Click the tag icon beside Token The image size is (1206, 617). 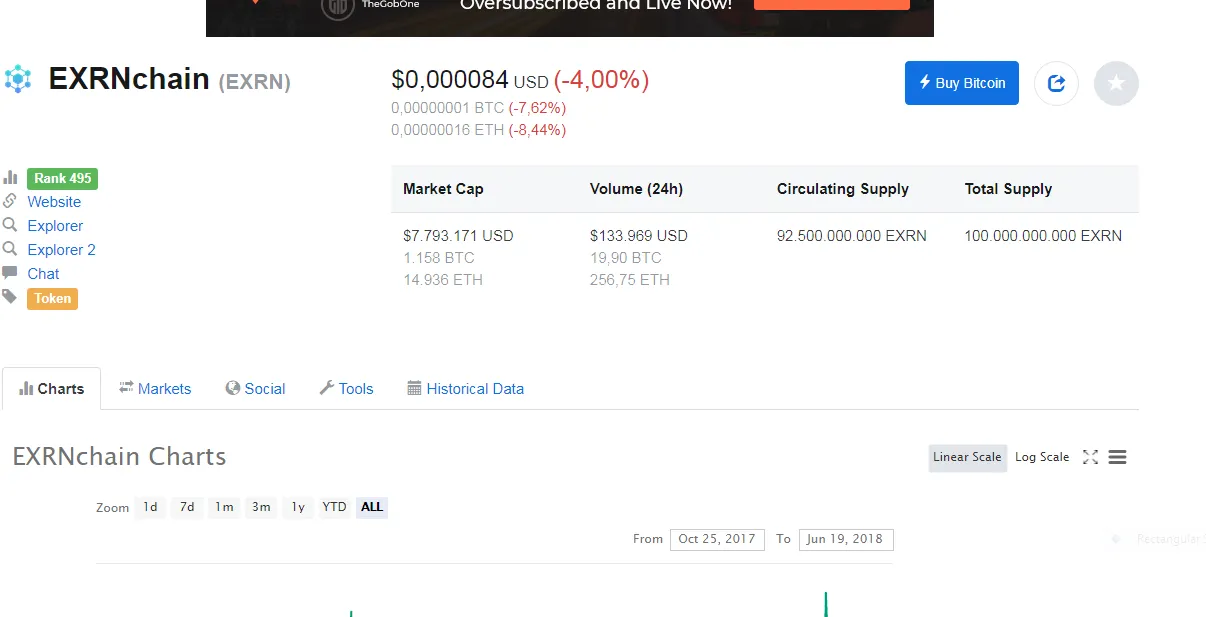pos(10,297)
